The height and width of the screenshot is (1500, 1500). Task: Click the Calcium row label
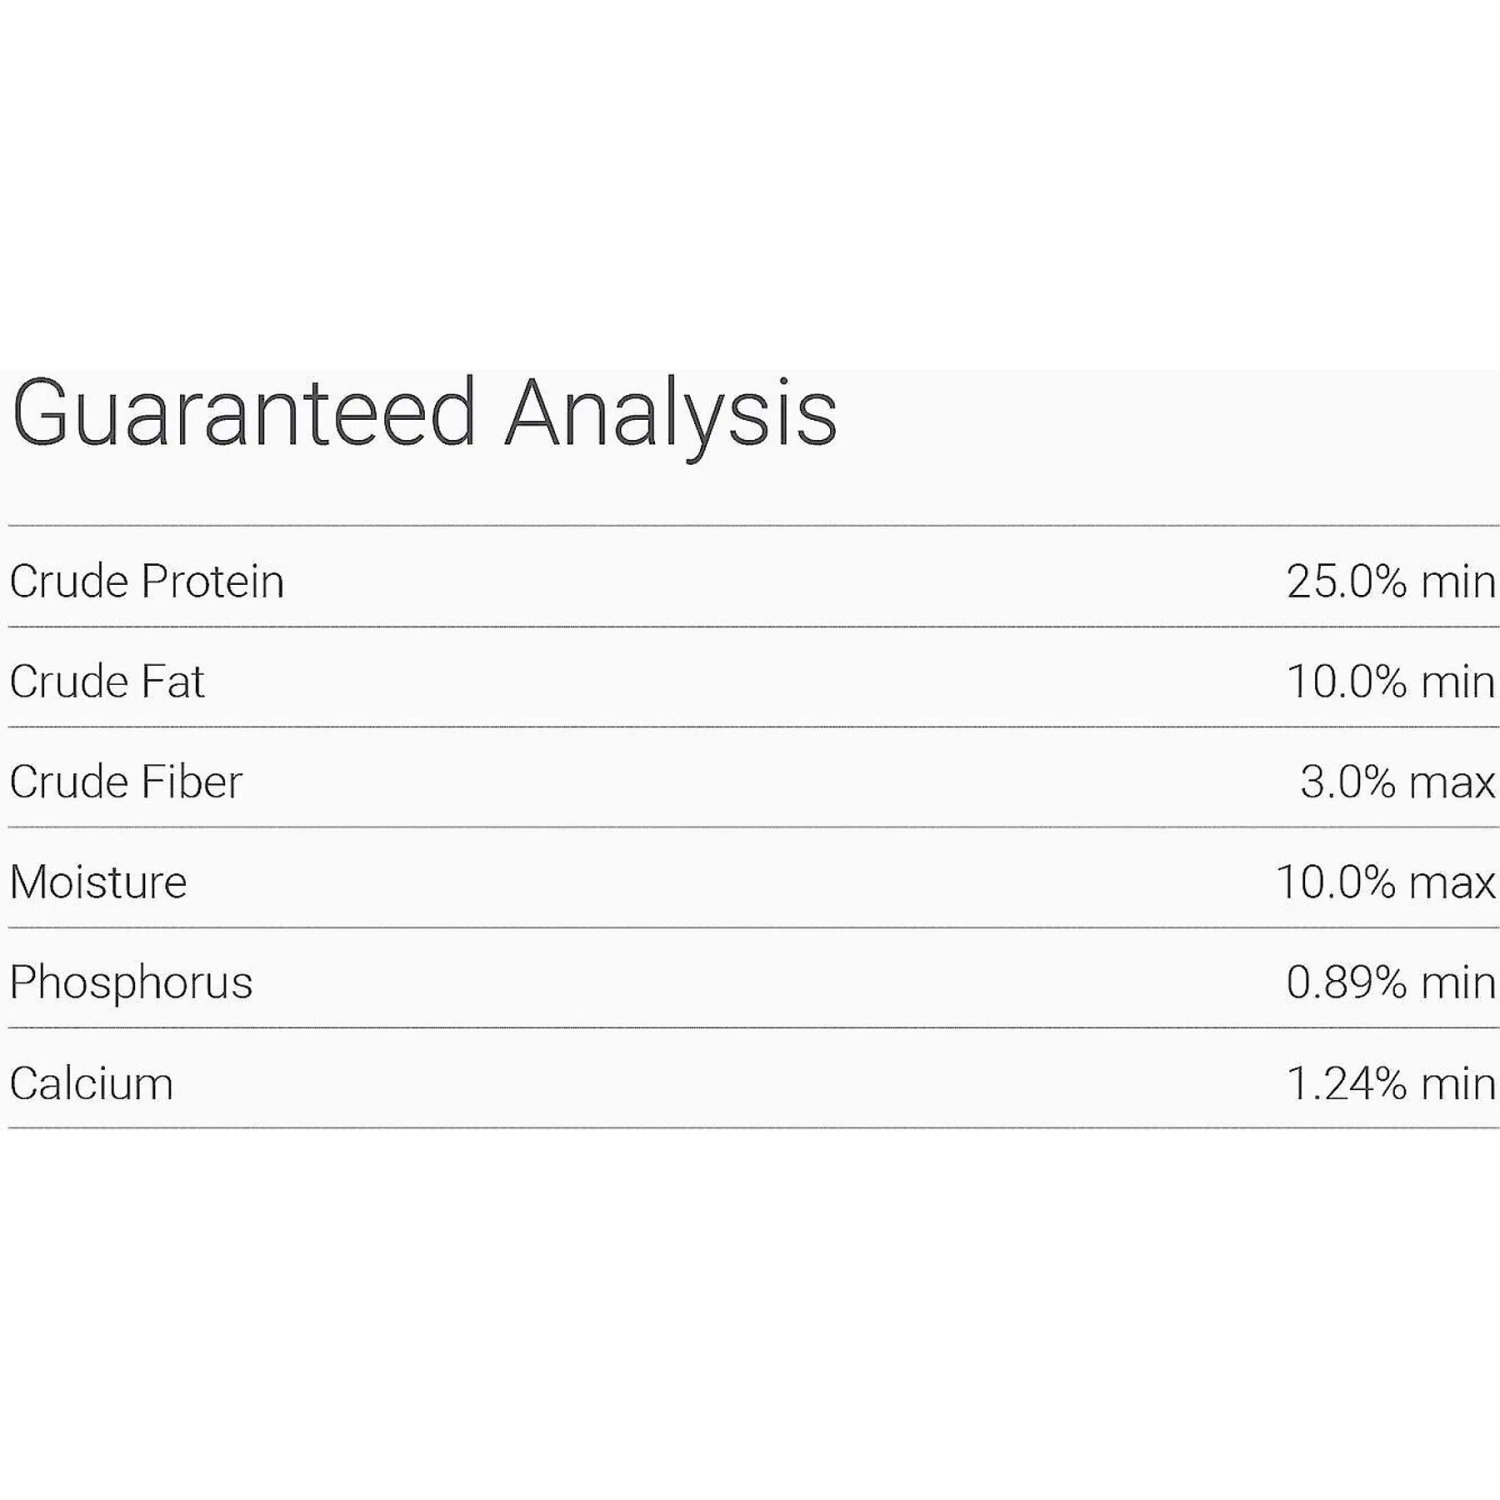[91, 1083]
